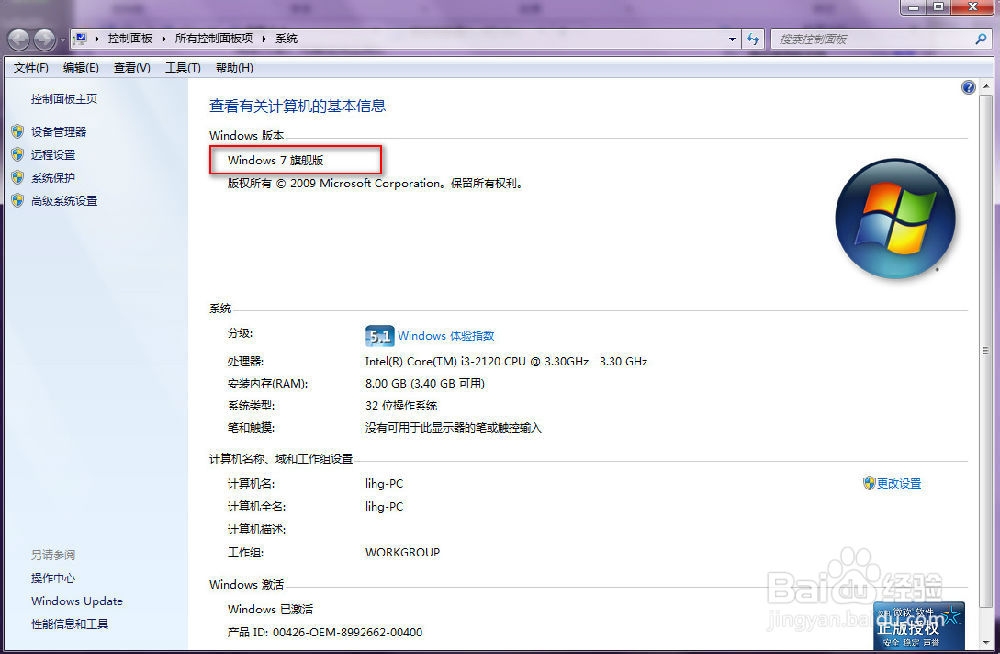Open the 编辑(E) menu

click(x=81, y=68)
